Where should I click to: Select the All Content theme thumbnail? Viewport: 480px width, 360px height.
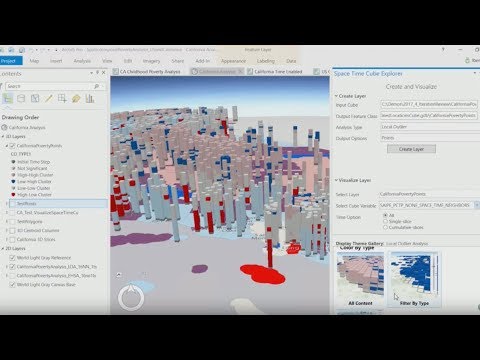360,279
